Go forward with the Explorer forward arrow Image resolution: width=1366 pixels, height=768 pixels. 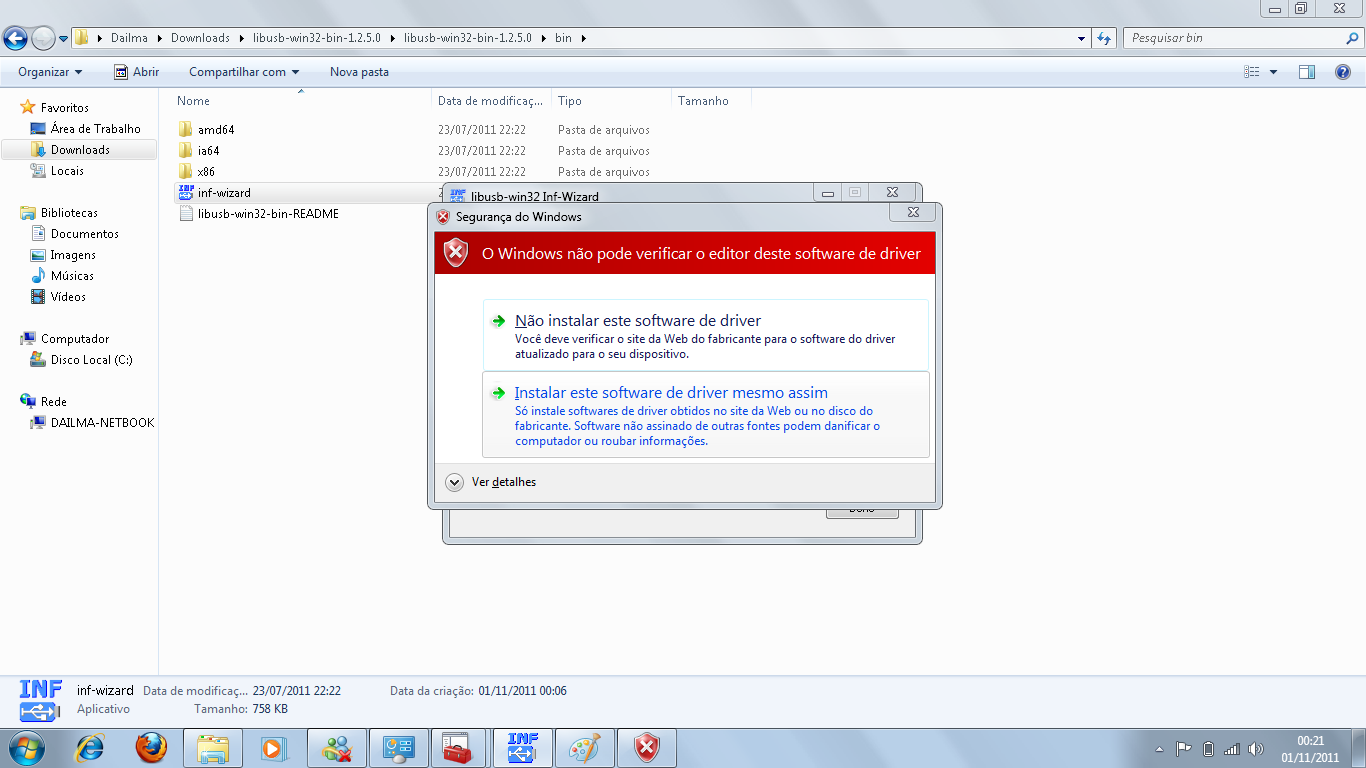(x=43, y=38)
